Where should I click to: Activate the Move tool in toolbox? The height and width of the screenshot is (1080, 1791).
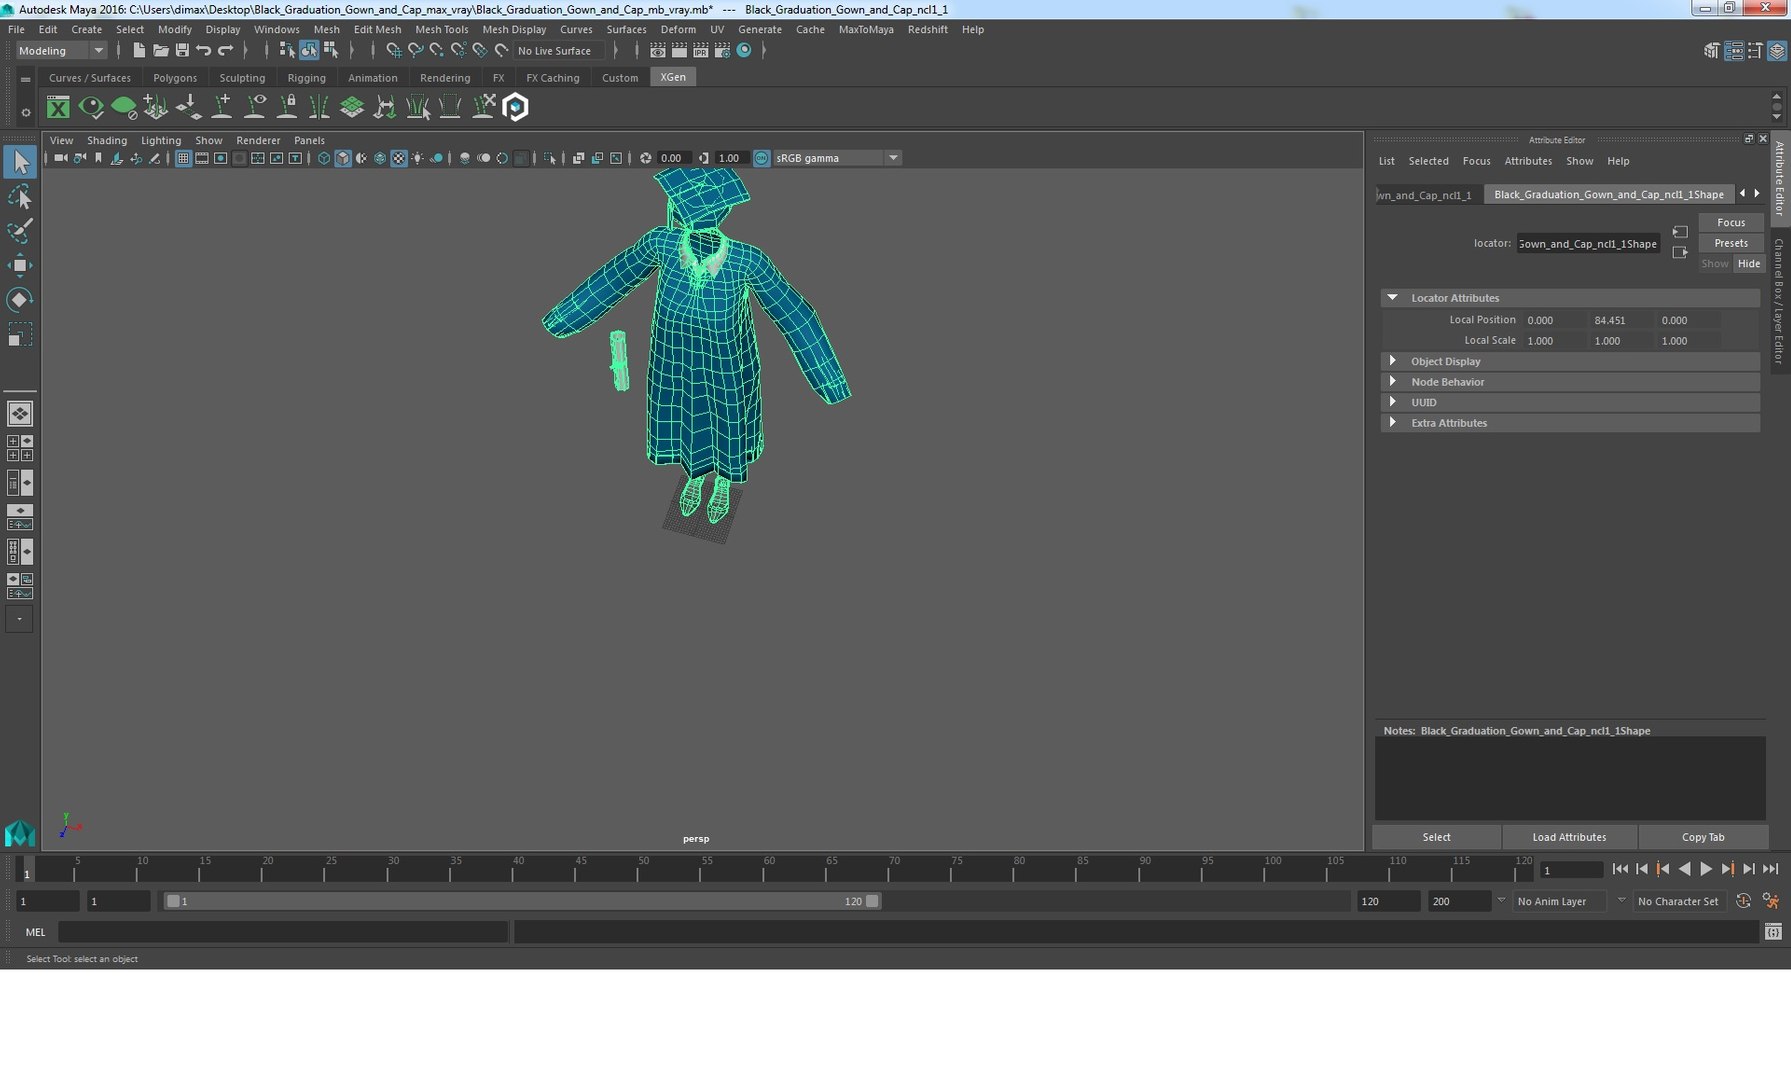pos(20,265)
